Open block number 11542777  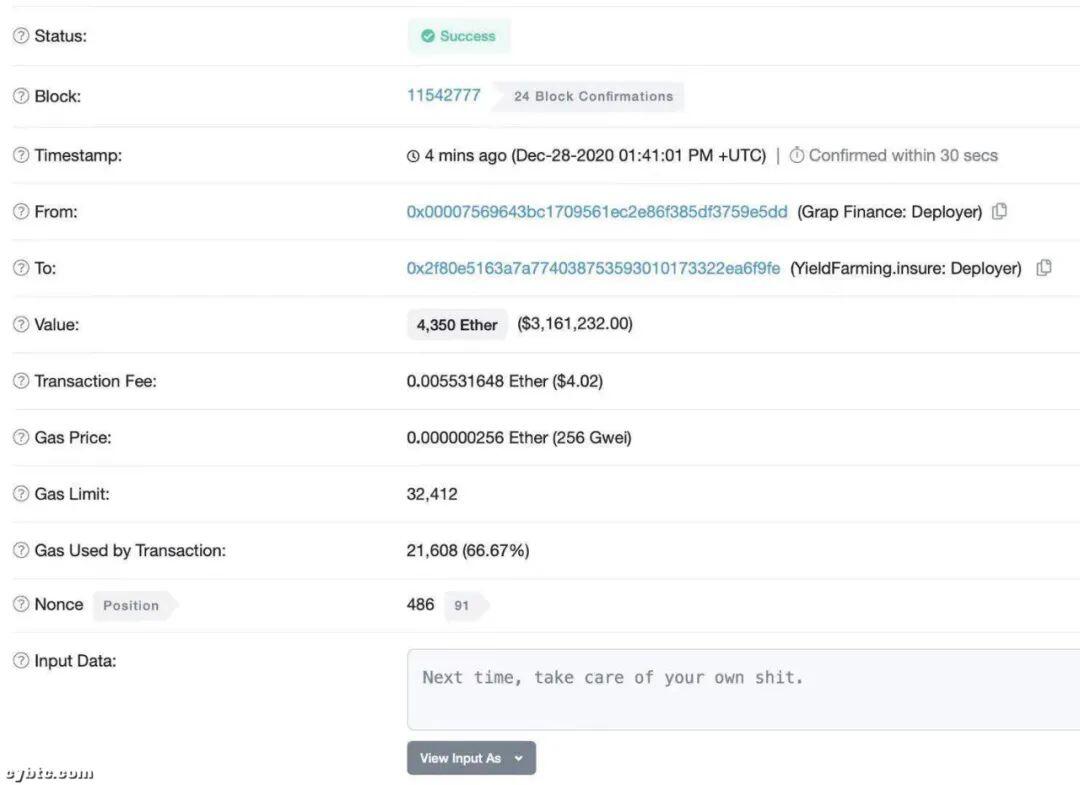pos(444,96)
